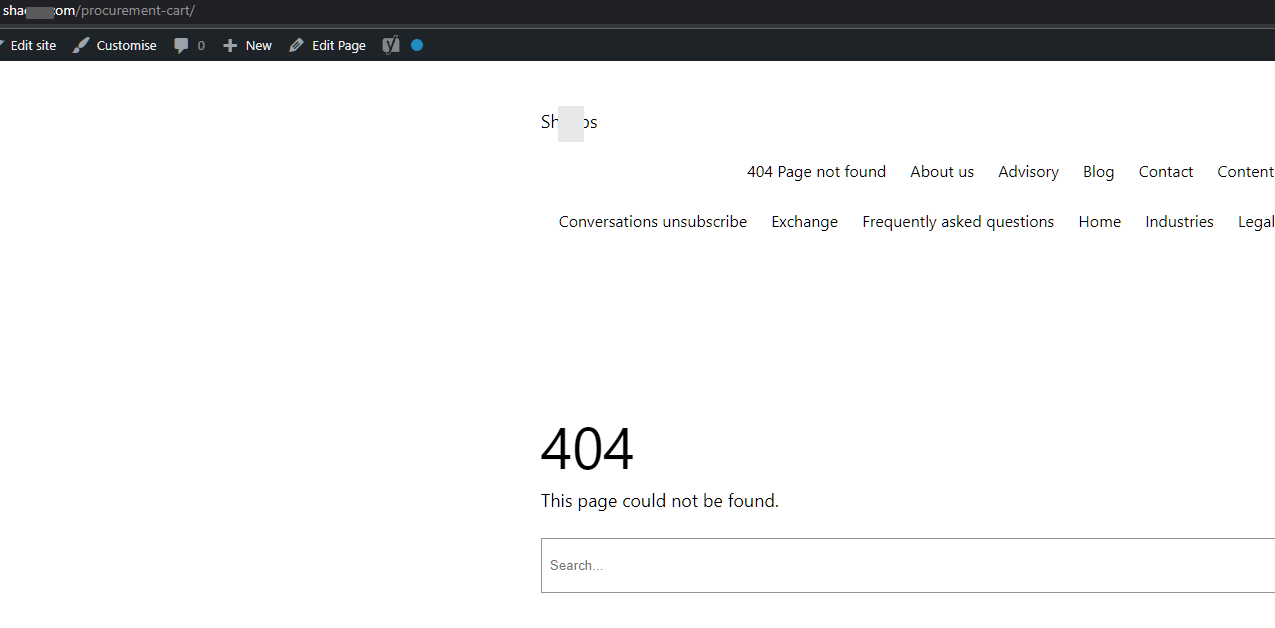Viewport: 1275px width, 628px height.
Task: Open the Industries nav link
Action: (x=1179, y=221)
